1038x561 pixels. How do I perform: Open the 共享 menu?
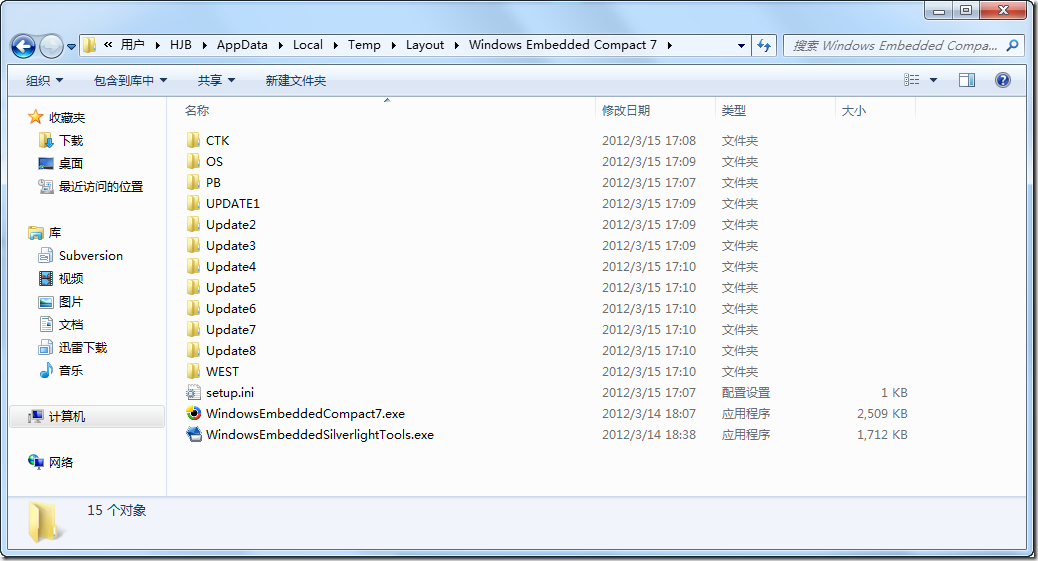(216, 80)
